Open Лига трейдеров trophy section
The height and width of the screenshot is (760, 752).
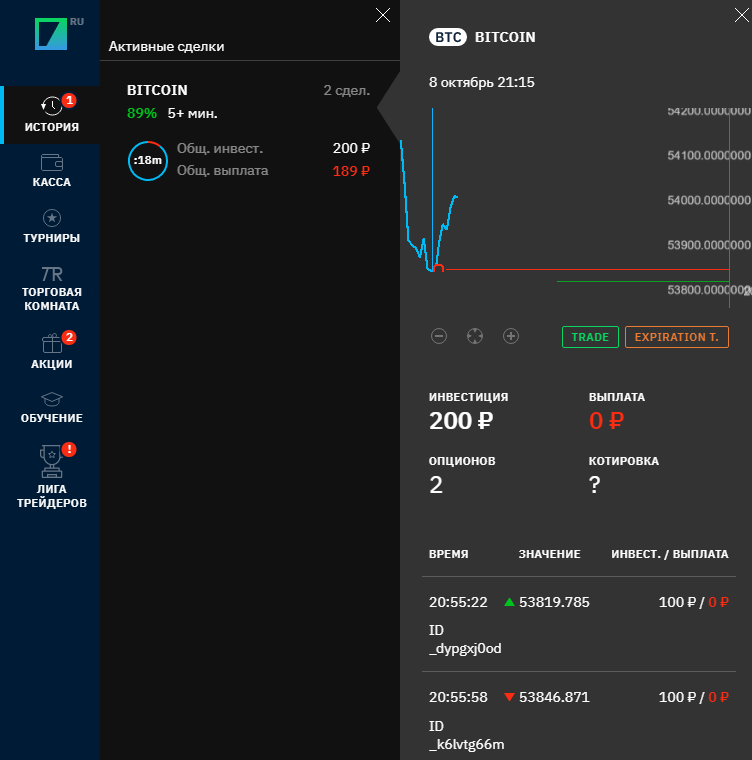[52, 477]
